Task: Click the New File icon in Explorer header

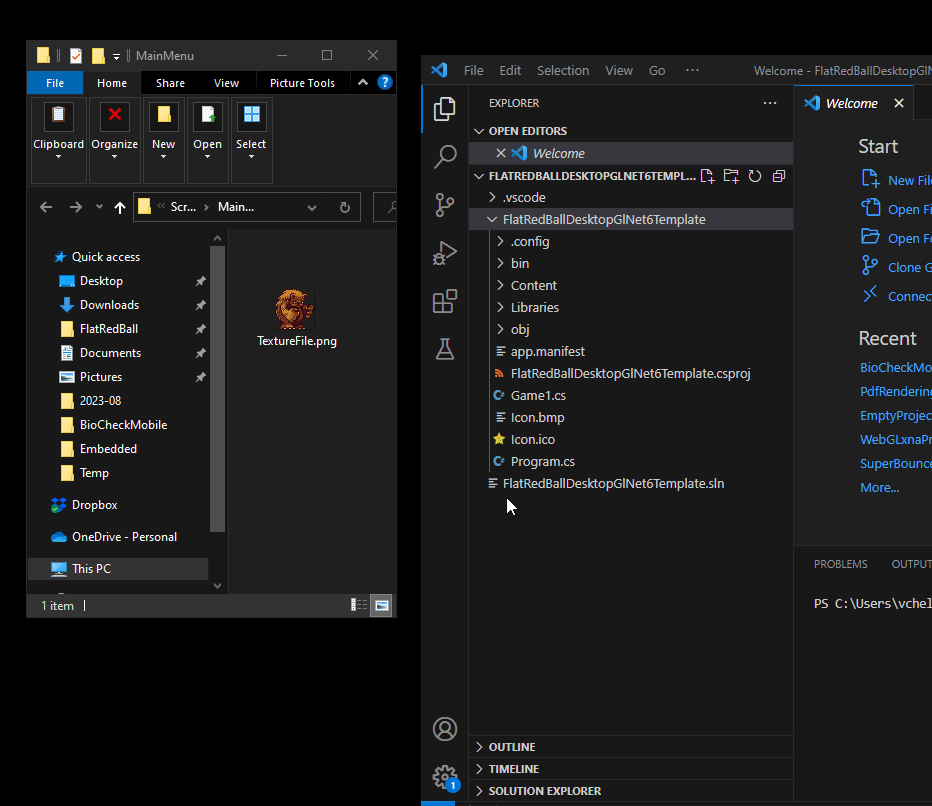Action: 707,176
